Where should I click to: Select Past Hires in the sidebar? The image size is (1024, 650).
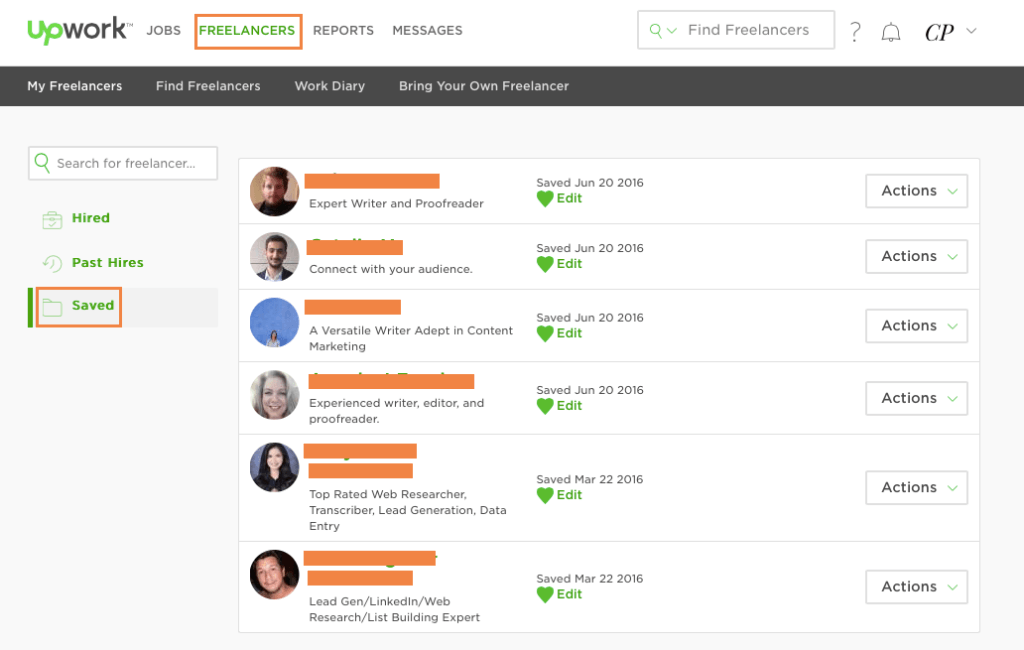(x=108, y=263)
